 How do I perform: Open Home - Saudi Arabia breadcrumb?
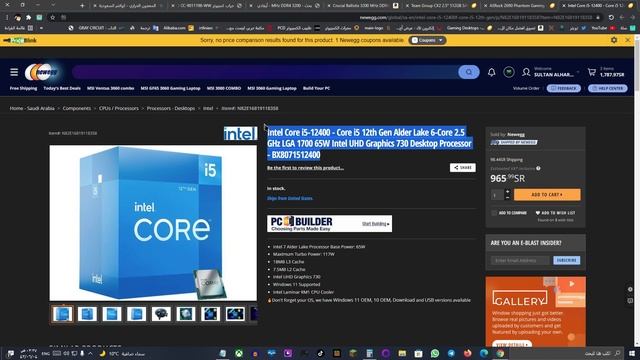pos(32,108)
